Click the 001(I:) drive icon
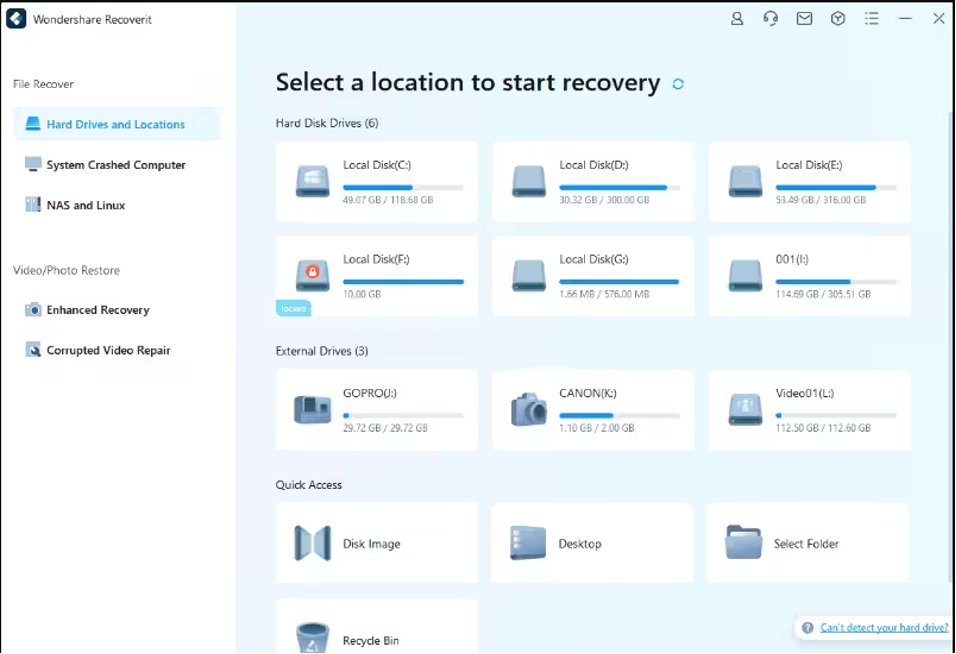The image size is (956, 654). pos(746,275)
